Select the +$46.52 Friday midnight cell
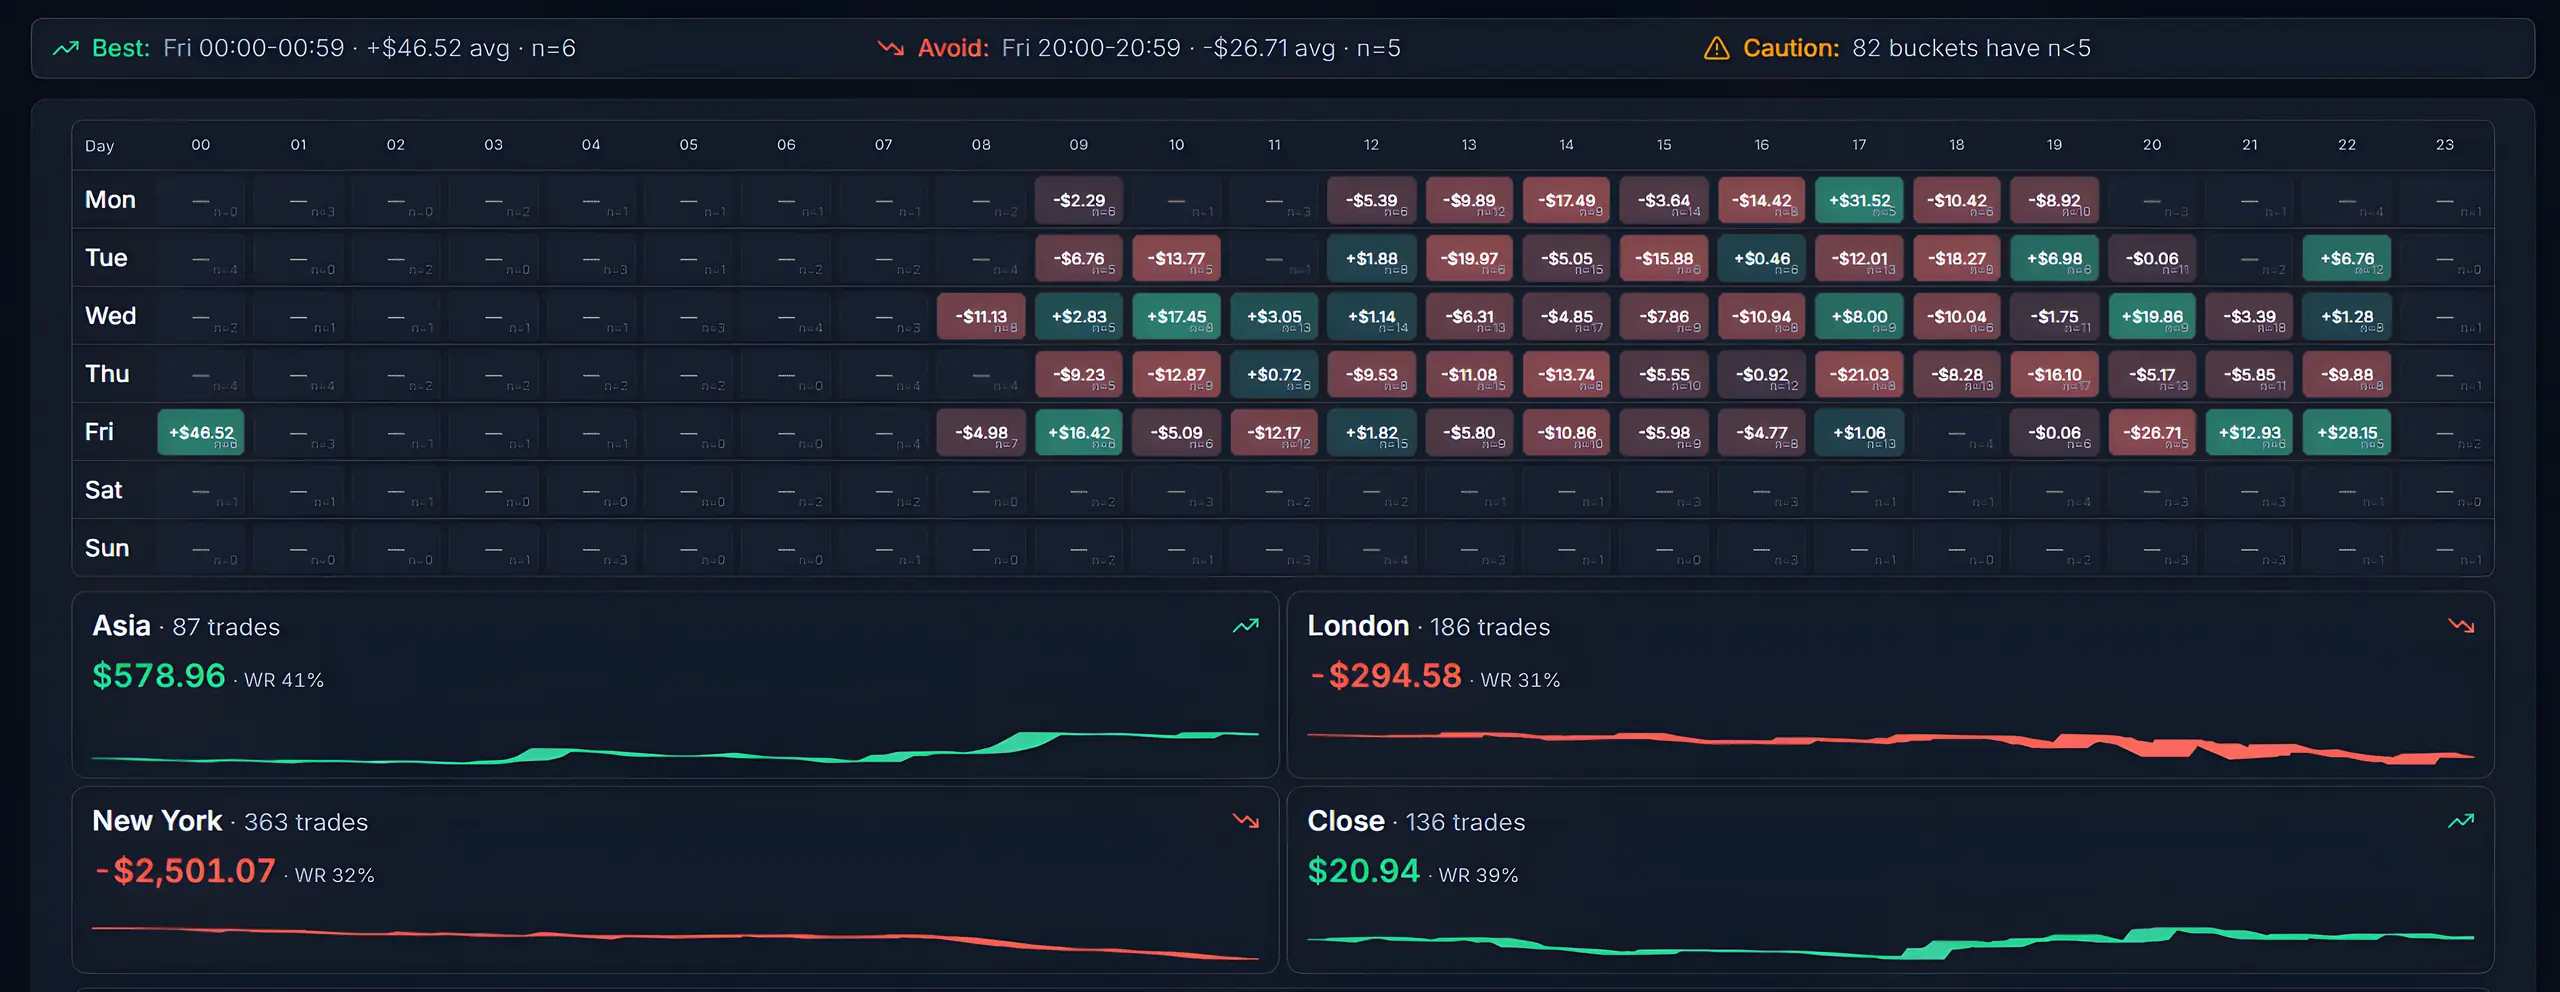The width and height of the screenshot is (2560, 992). [201, 432]
